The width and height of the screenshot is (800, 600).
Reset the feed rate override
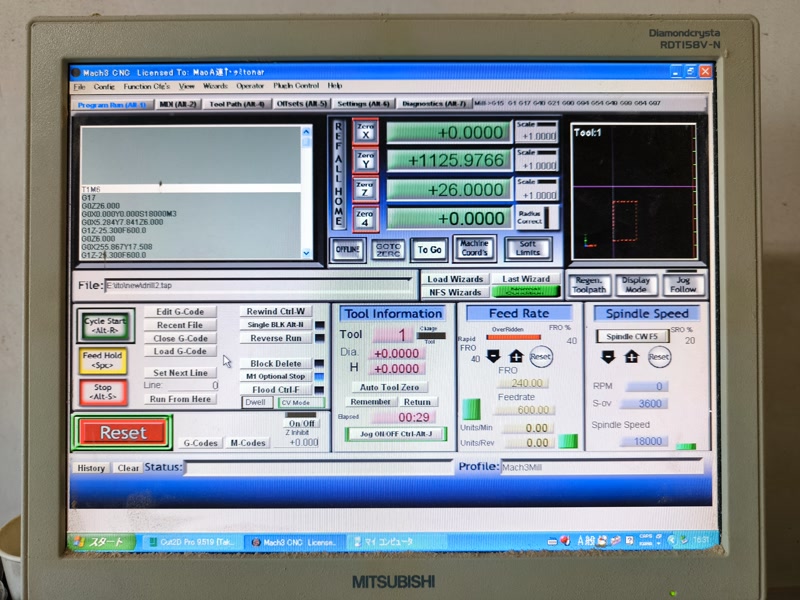point(540,356)
